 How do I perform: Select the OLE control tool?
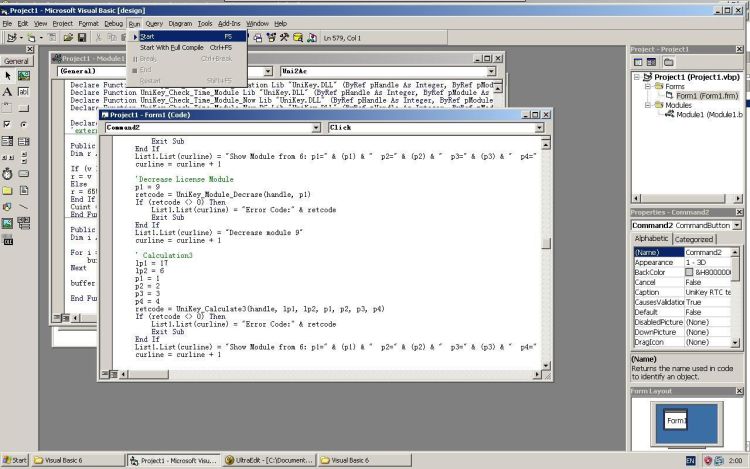[x=7, y=240]
